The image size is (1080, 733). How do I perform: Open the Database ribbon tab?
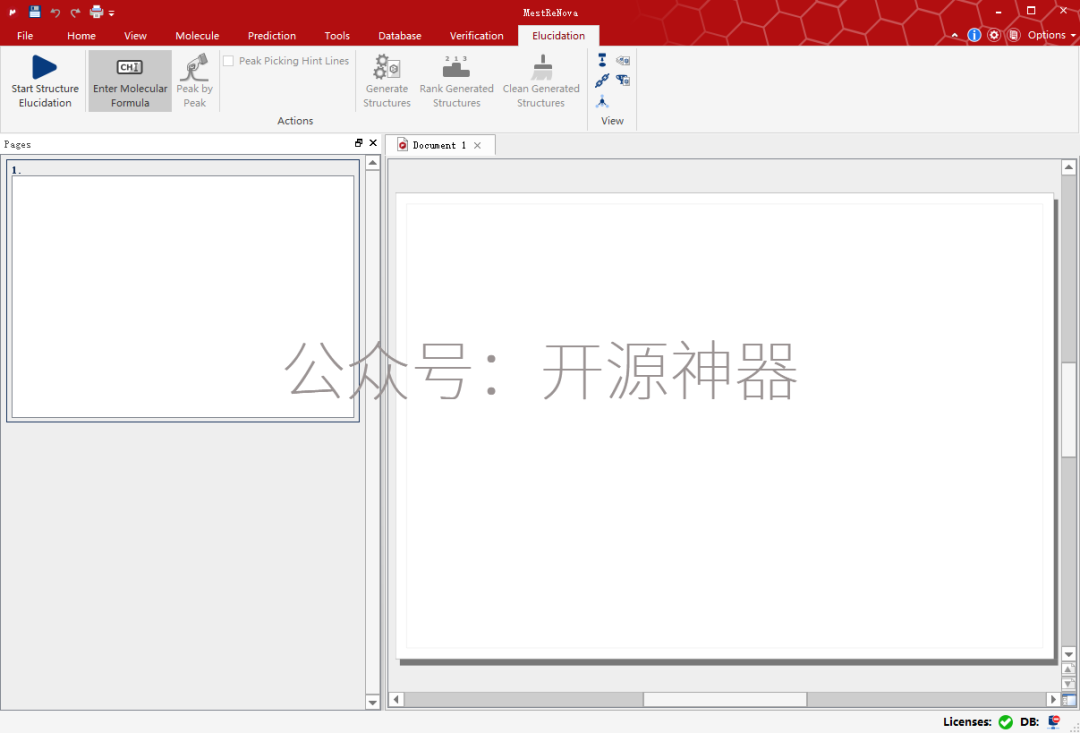pyautogui.click(x=399, y=36)
